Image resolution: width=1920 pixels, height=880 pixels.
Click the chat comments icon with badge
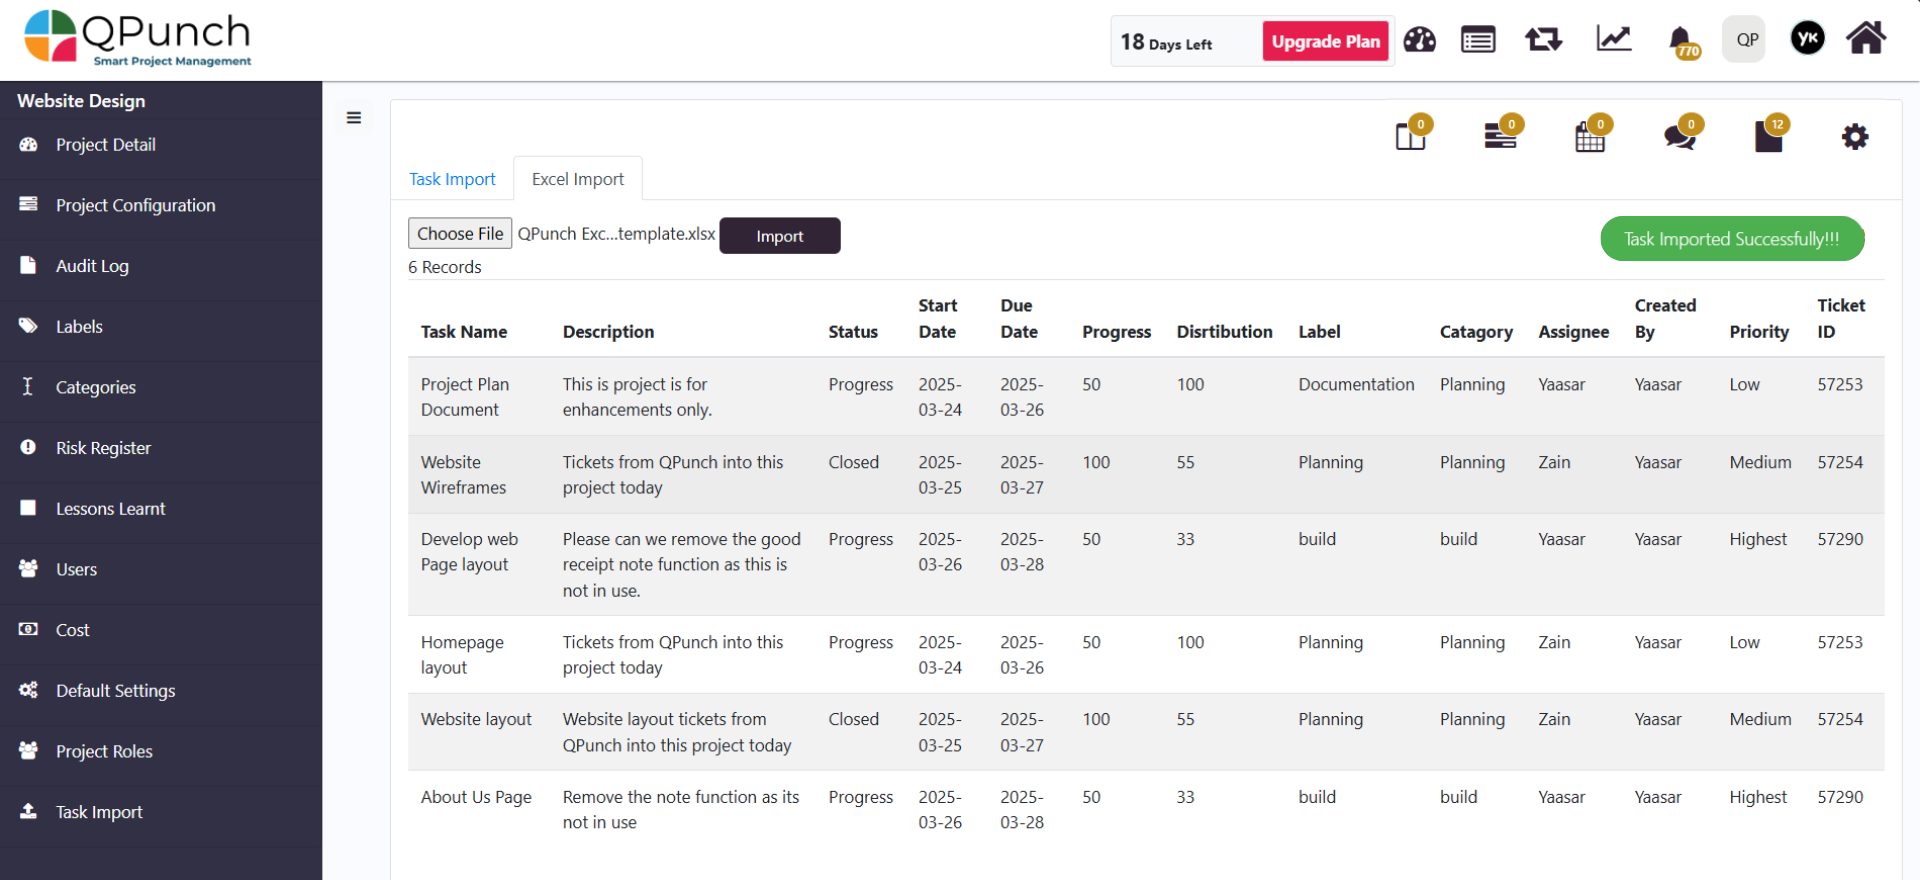coord(1680,136)
